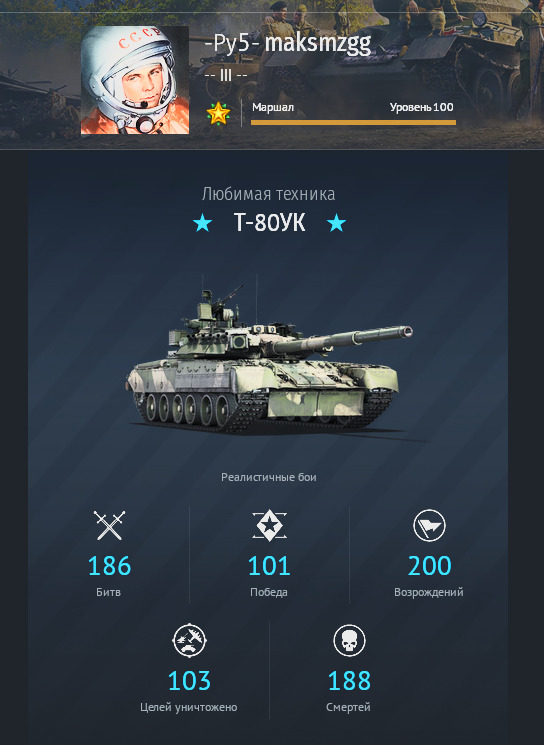Click the gold star rank badge
The image size is (544, 745).
pos(219,114)
